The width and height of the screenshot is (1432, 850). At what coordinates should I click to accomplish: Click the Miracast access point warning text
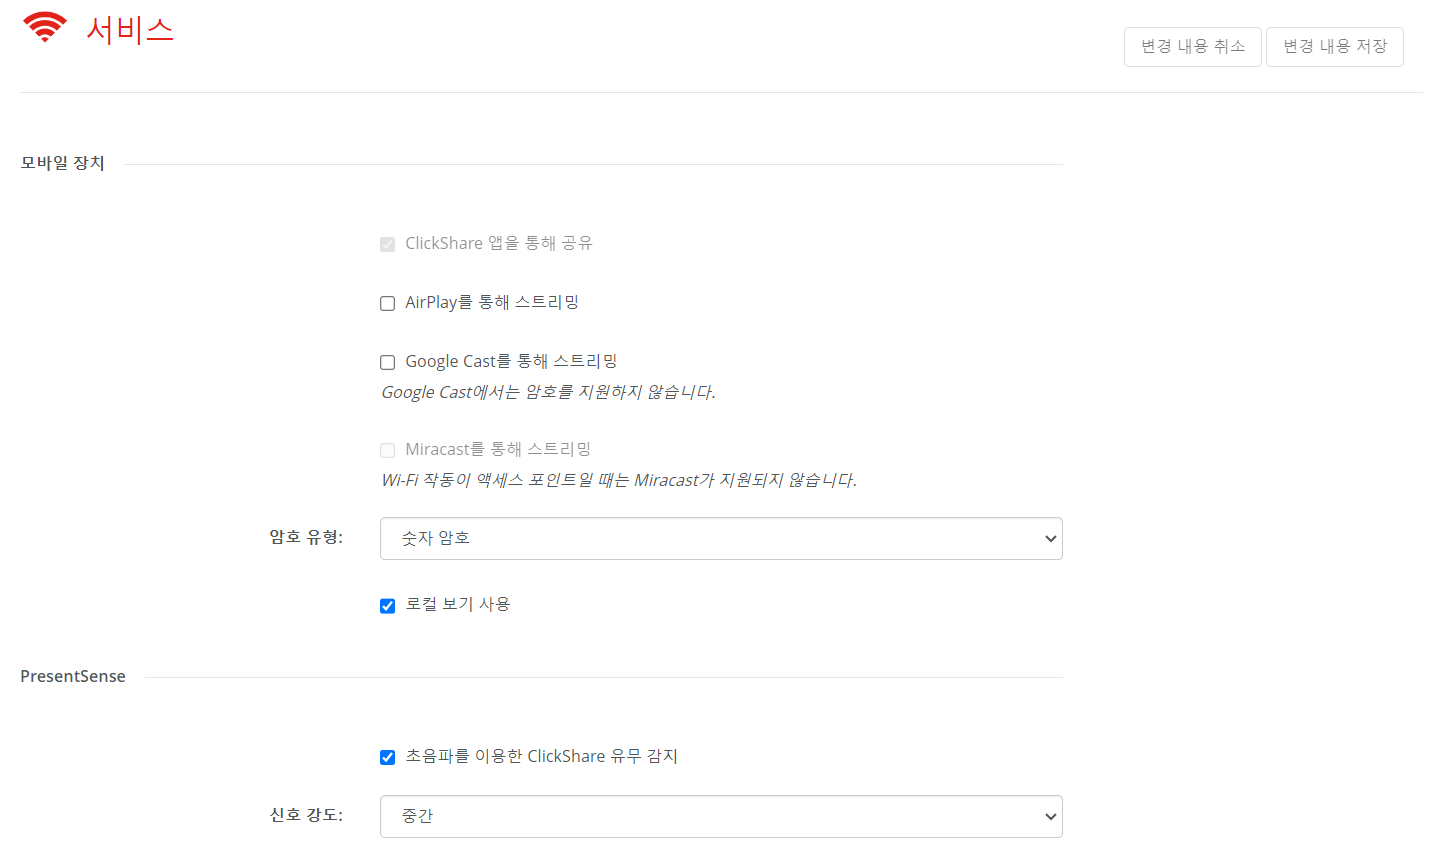point(619,480)
